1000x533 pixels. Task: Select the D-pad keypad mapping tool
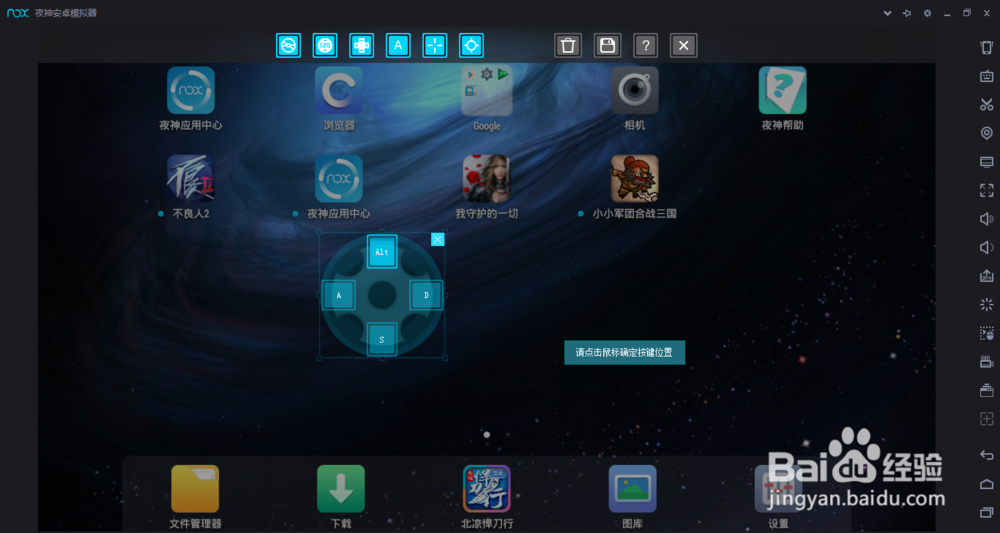pos(362,45)
